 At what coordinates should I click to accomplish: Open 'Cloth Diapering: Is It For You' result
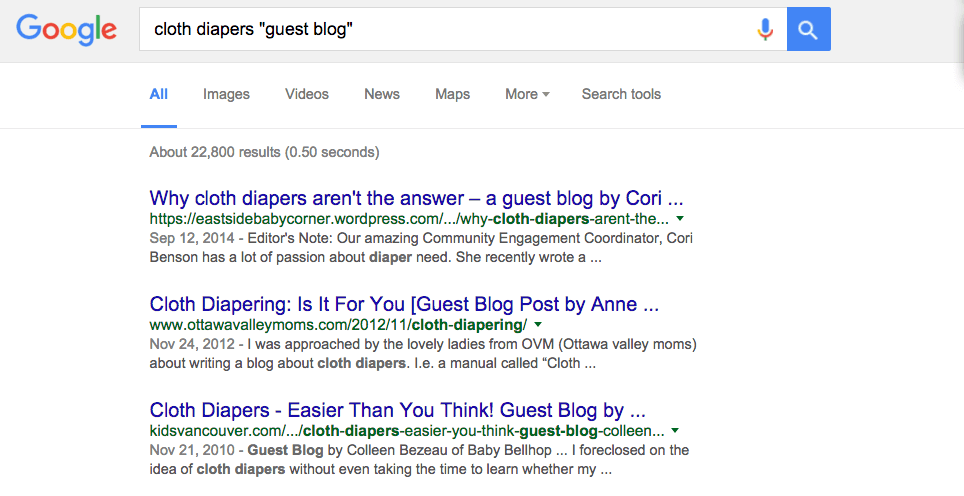pyautogui.click(x=404, y=304)
